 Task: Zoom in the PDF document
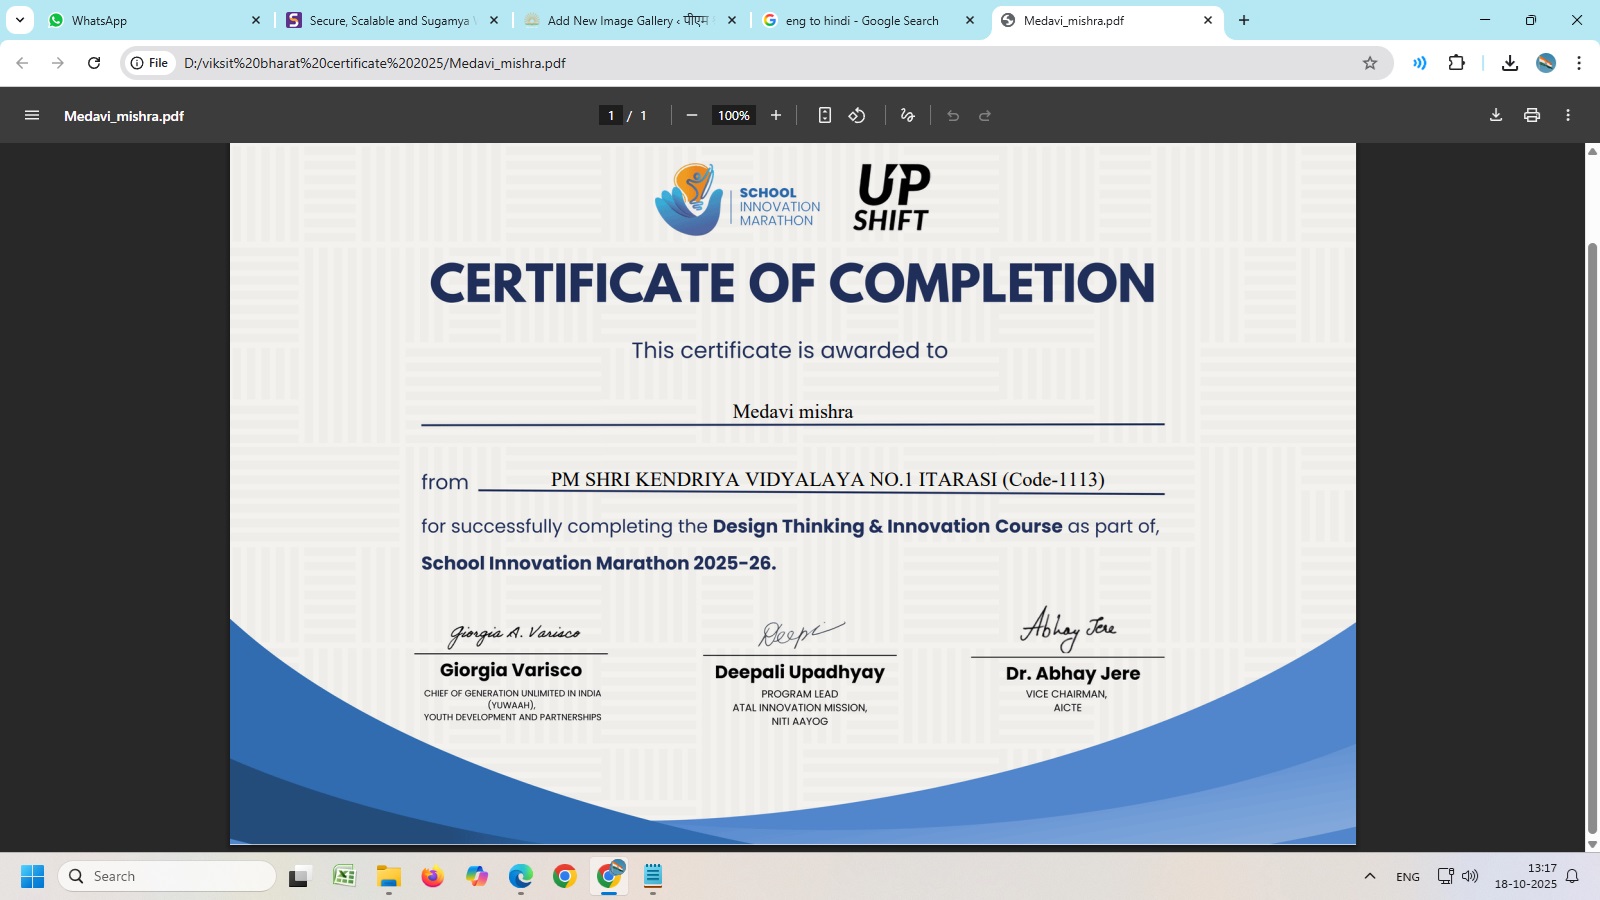pos(776,116)
